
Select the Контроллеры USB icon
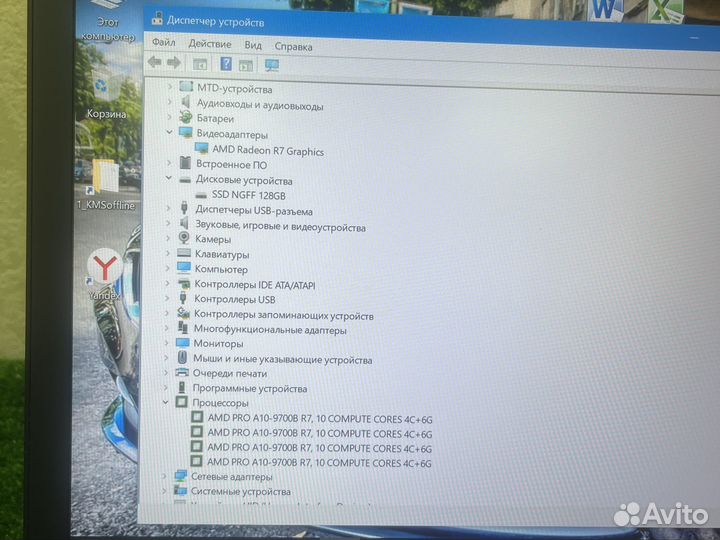coord(183,298)
